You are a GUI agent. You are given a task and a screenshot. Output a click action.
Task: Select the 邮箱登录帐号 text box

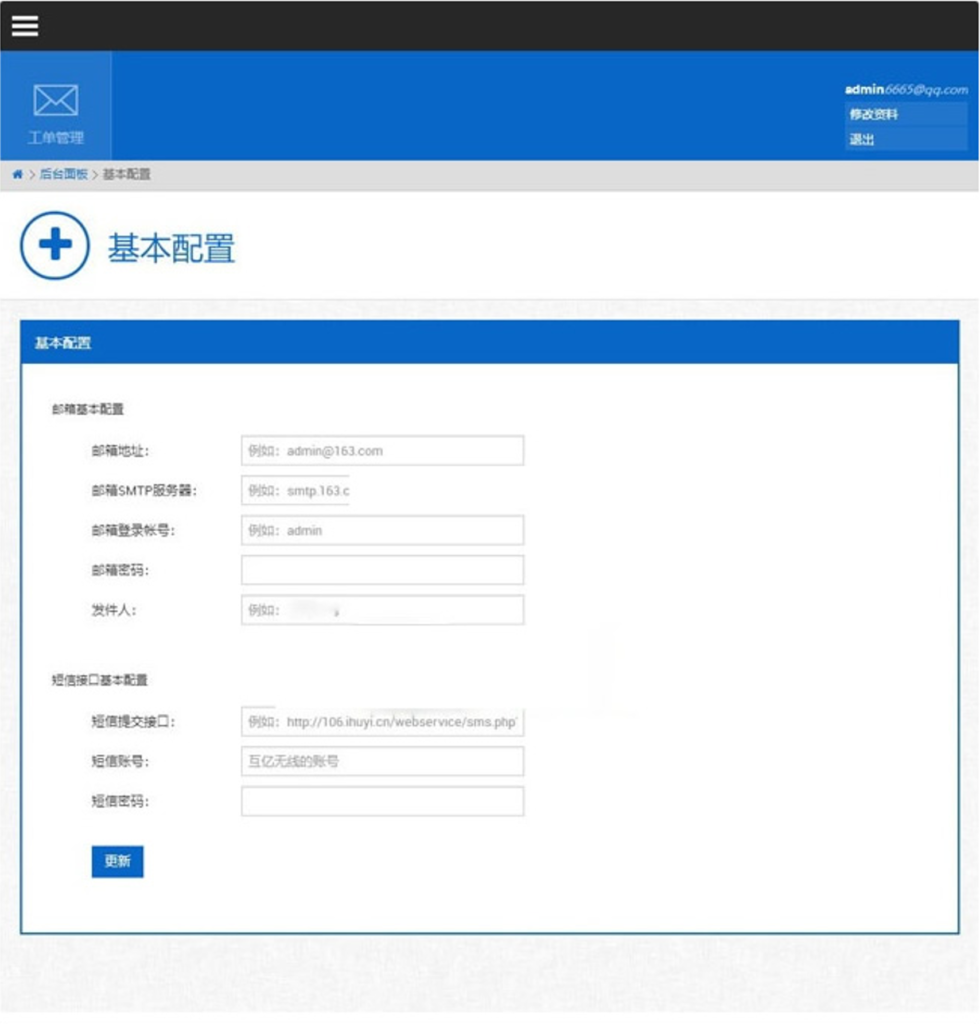pyautogui.click(x=383, y=531)
